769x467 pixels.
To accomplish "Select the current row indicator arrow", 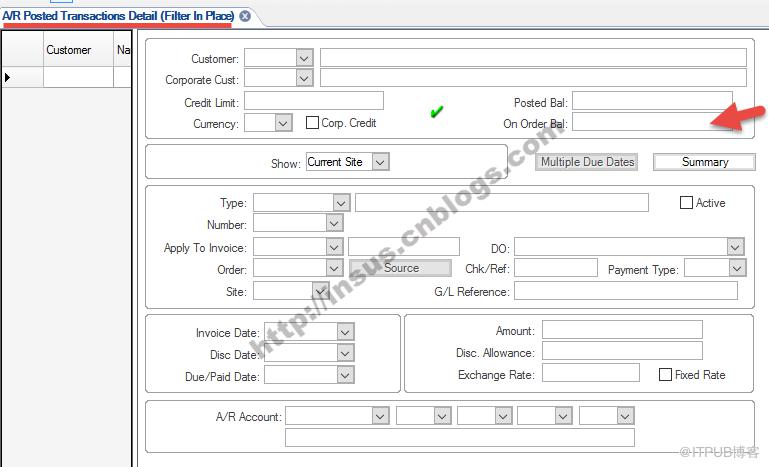I will [7, 77].
